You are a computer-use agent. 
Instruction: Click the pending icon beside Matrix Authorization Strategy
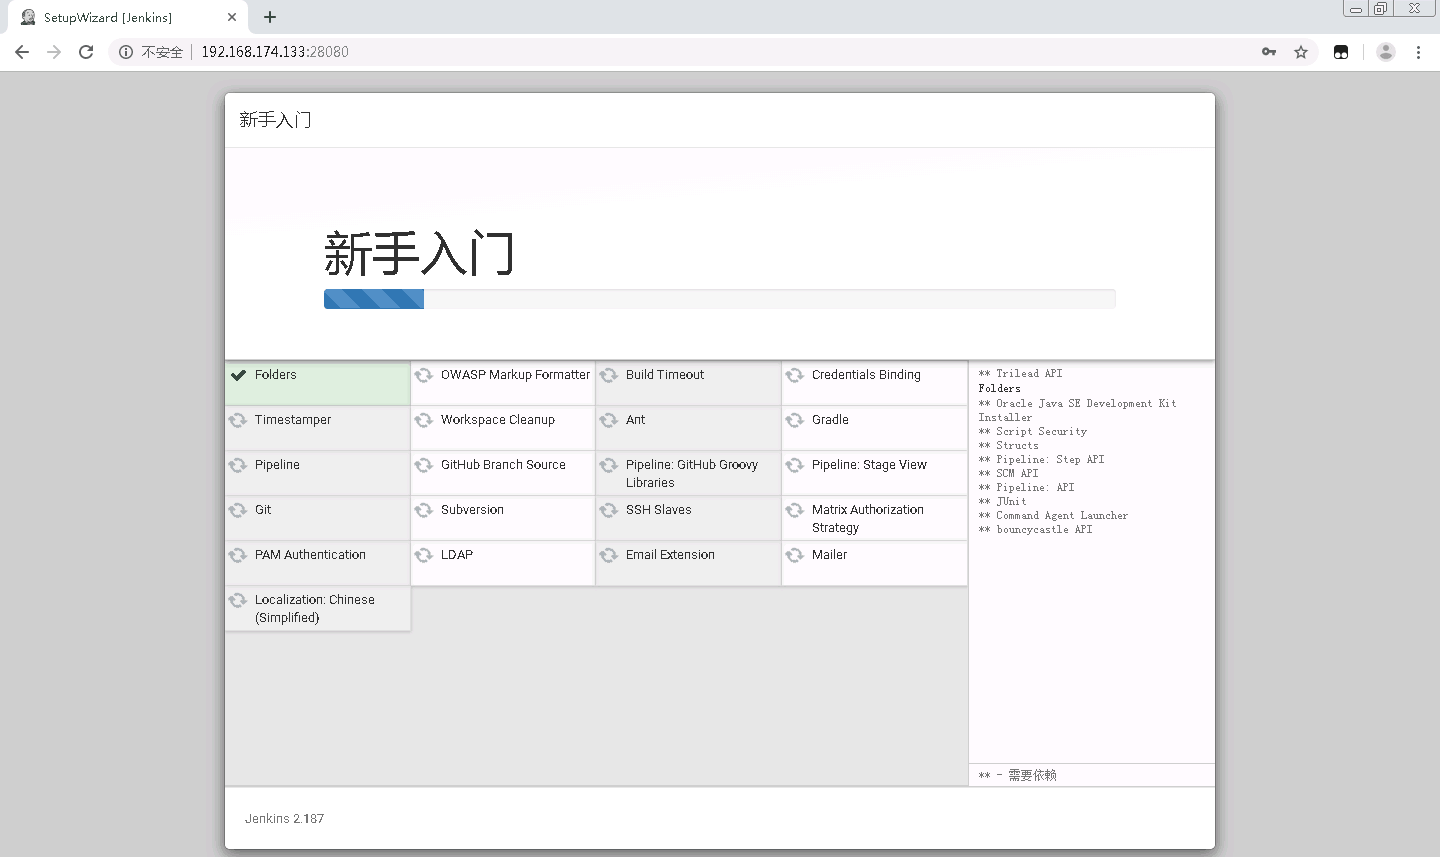coord(795,510)
